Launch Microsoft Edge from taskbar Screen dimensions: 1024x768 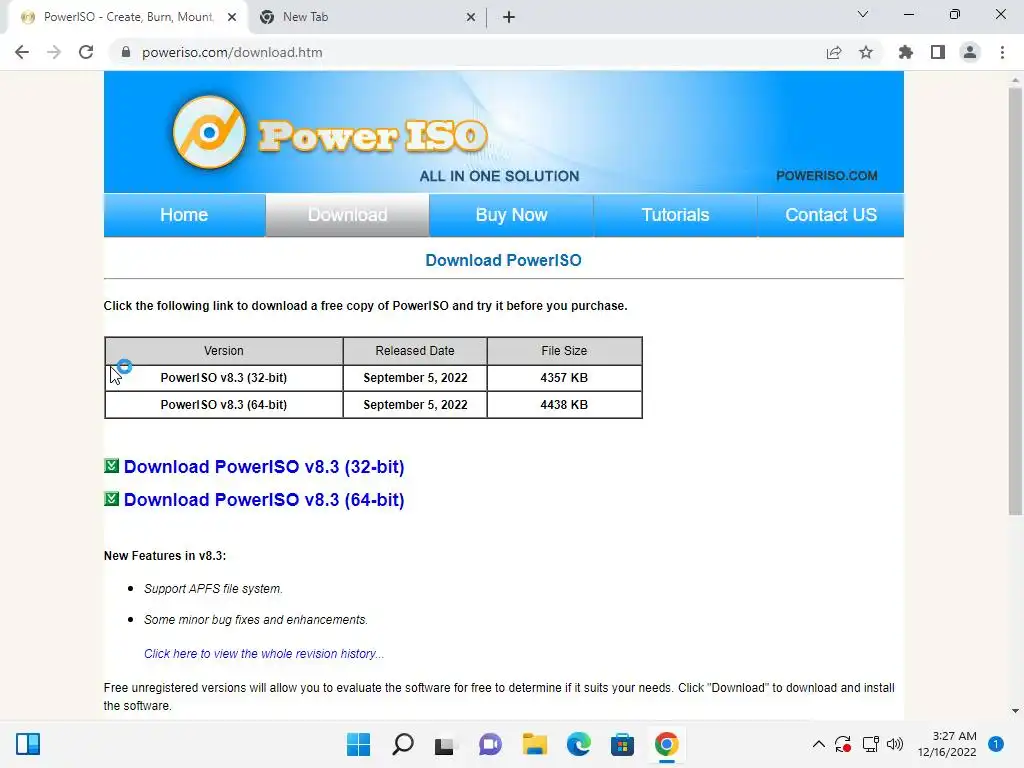578,744
